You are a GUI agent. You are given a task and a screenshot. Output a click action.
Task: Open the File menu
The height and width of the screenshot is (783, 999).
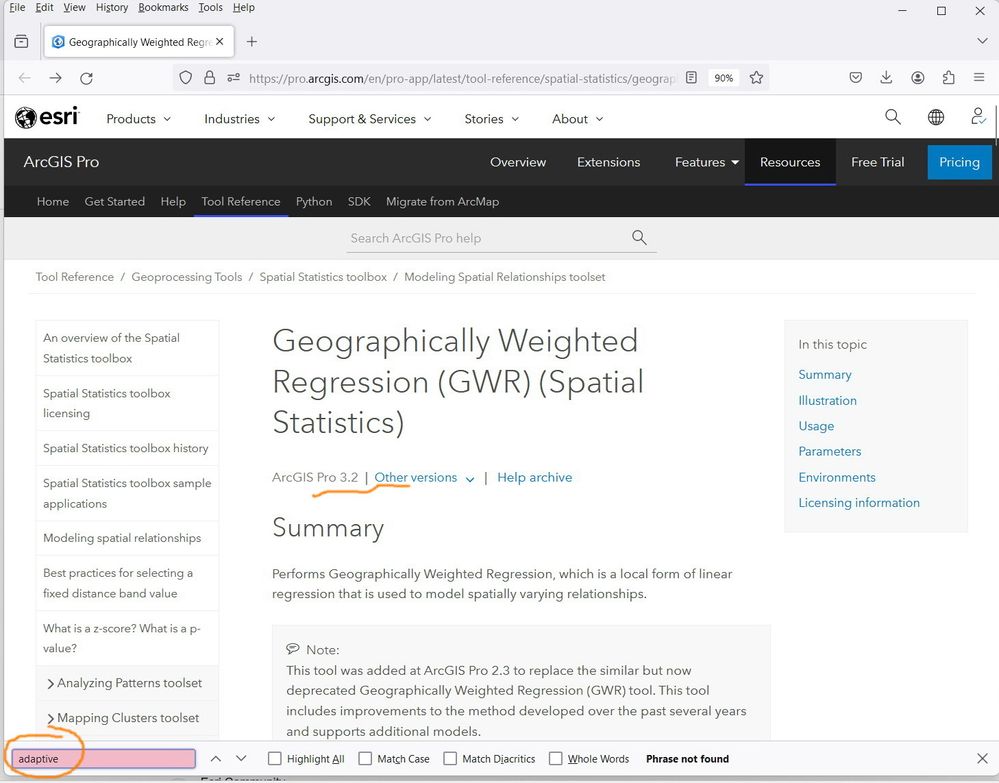point(17,8)
